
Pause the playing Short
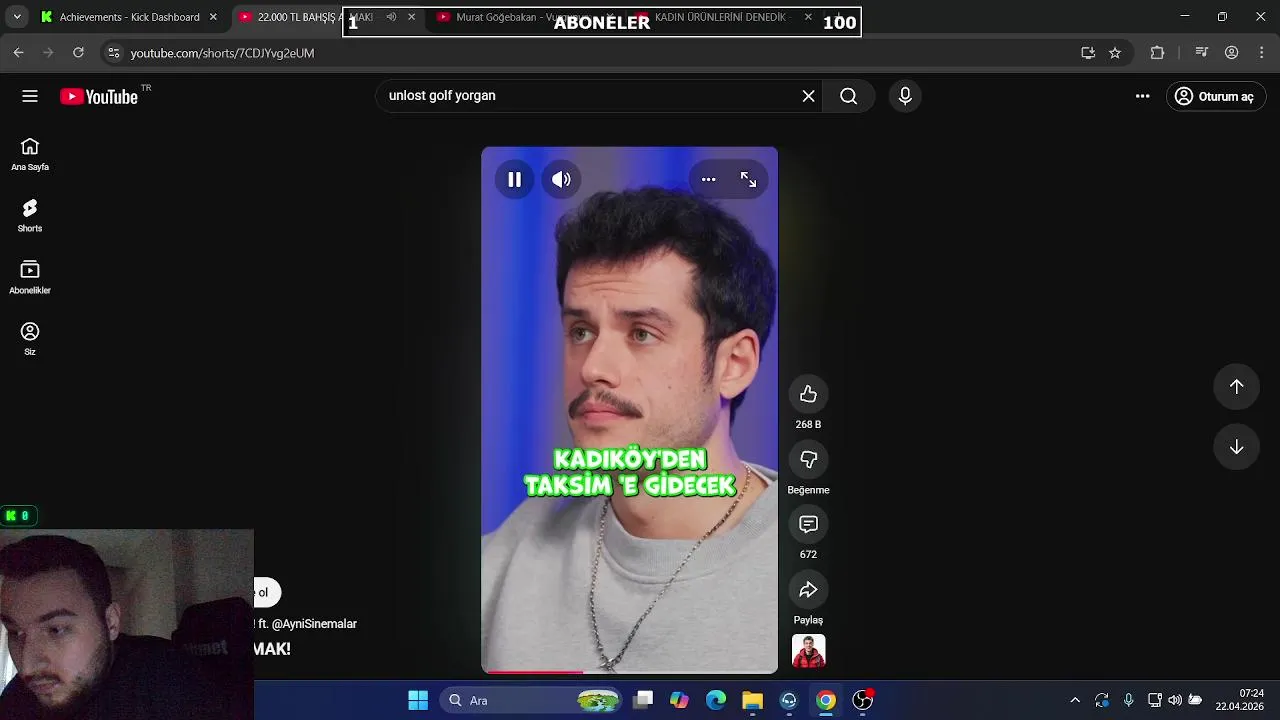click(x=514, y=180)
